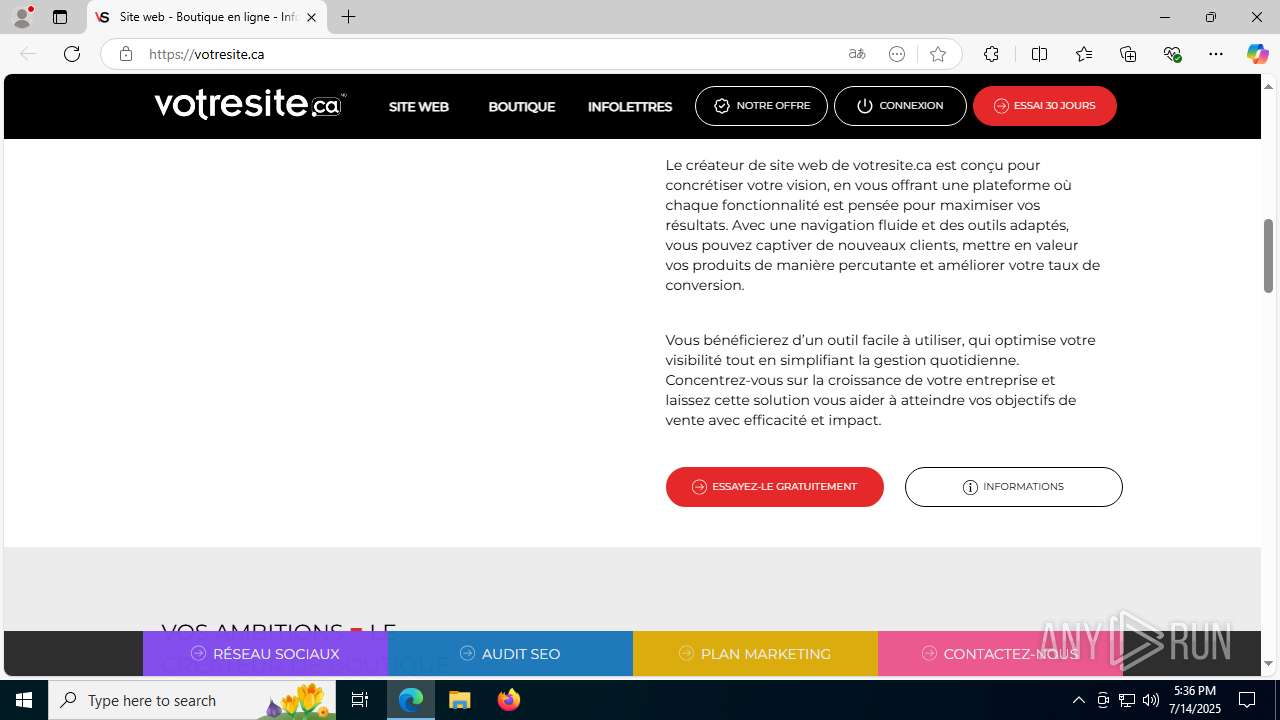The image size is (1280, 720).
Task: Open File Explorer from taskbar
Action: click(460, 700)
